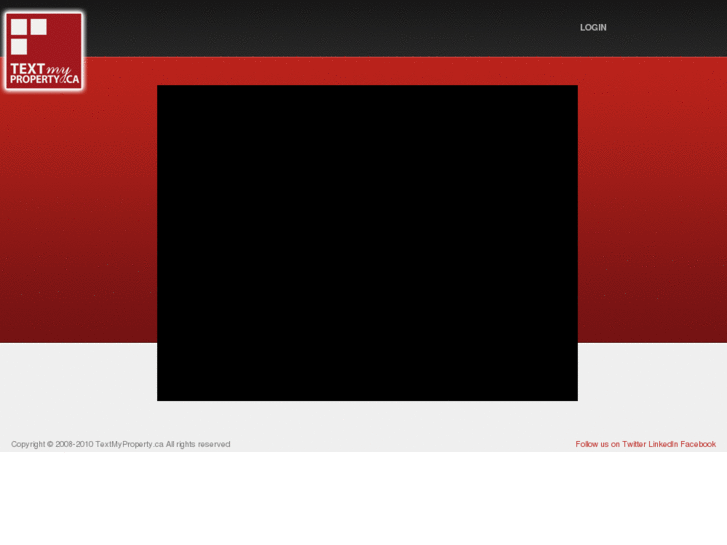This screenshot has height=545, width=727.
Task: Click "All rights reserved" footer text
Action: pos(198,444)
